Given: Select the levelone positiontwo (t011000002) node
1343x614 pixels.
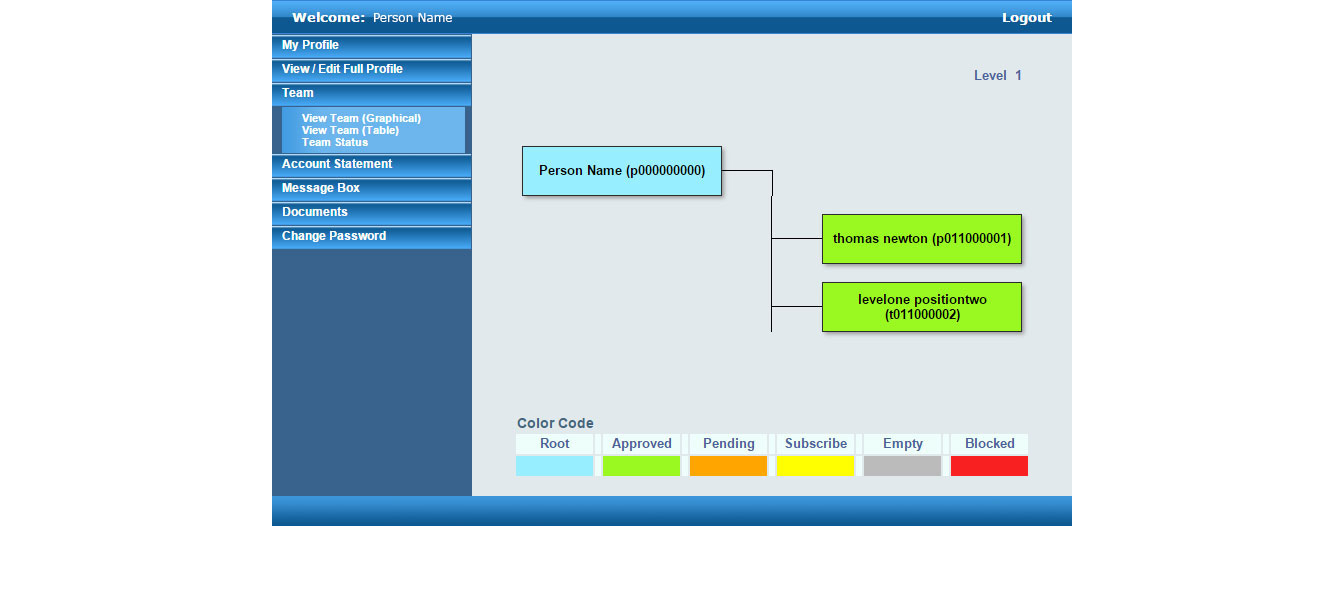Looking at the screenshot, I should [921, 307].
